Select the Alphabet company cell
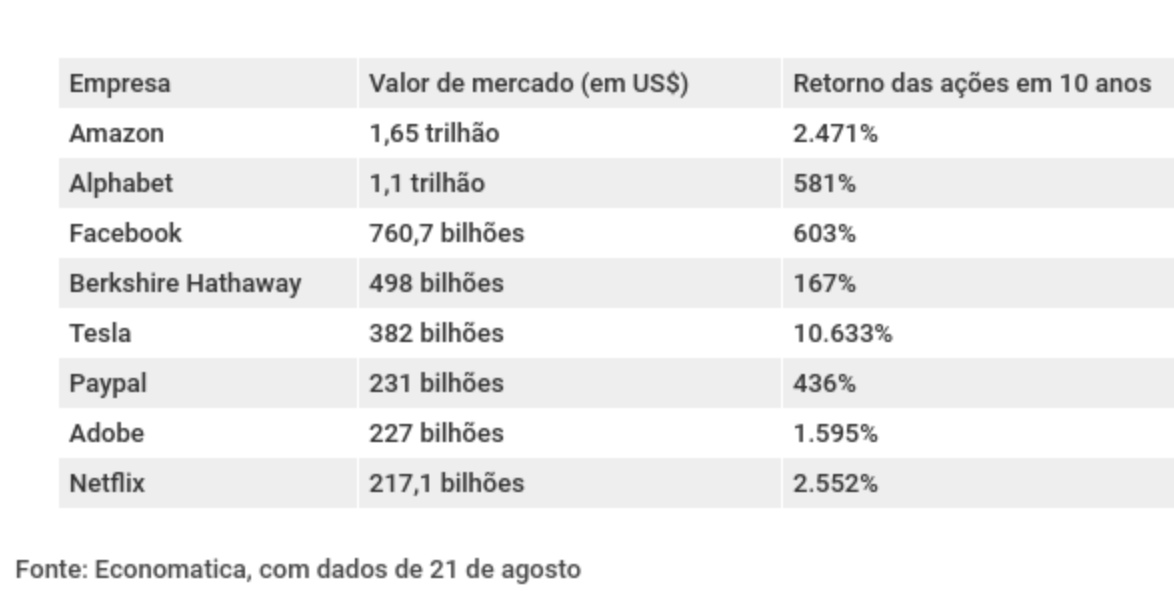This screenshot has width=1174, height=614. [x=121, y=184]
